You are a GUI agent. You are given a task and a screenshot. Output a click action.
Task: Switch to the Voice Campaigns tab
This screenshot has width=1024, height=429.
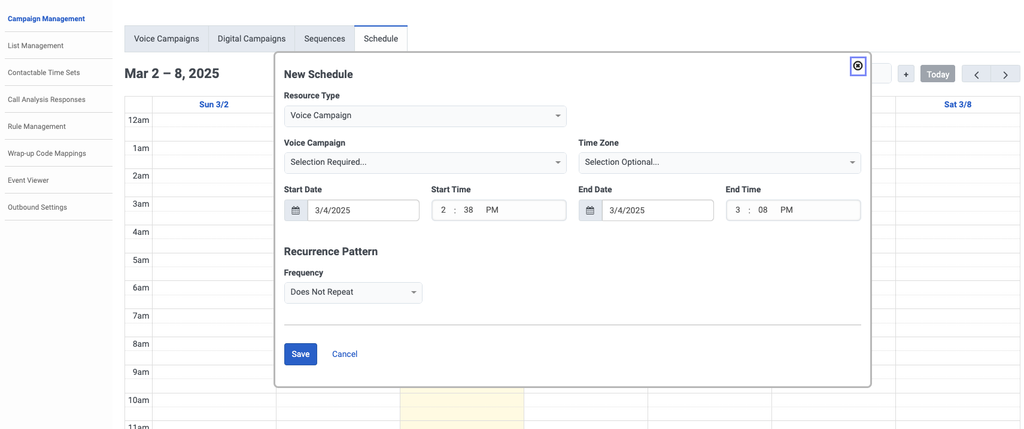(166, 39)
